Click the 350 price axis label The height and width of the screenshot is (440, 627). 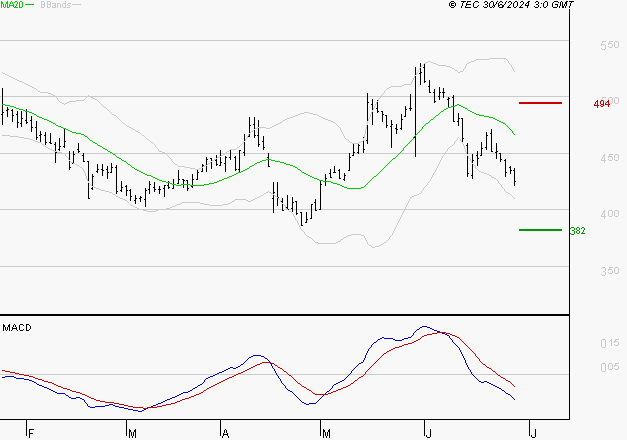click(x=610, y=271)
